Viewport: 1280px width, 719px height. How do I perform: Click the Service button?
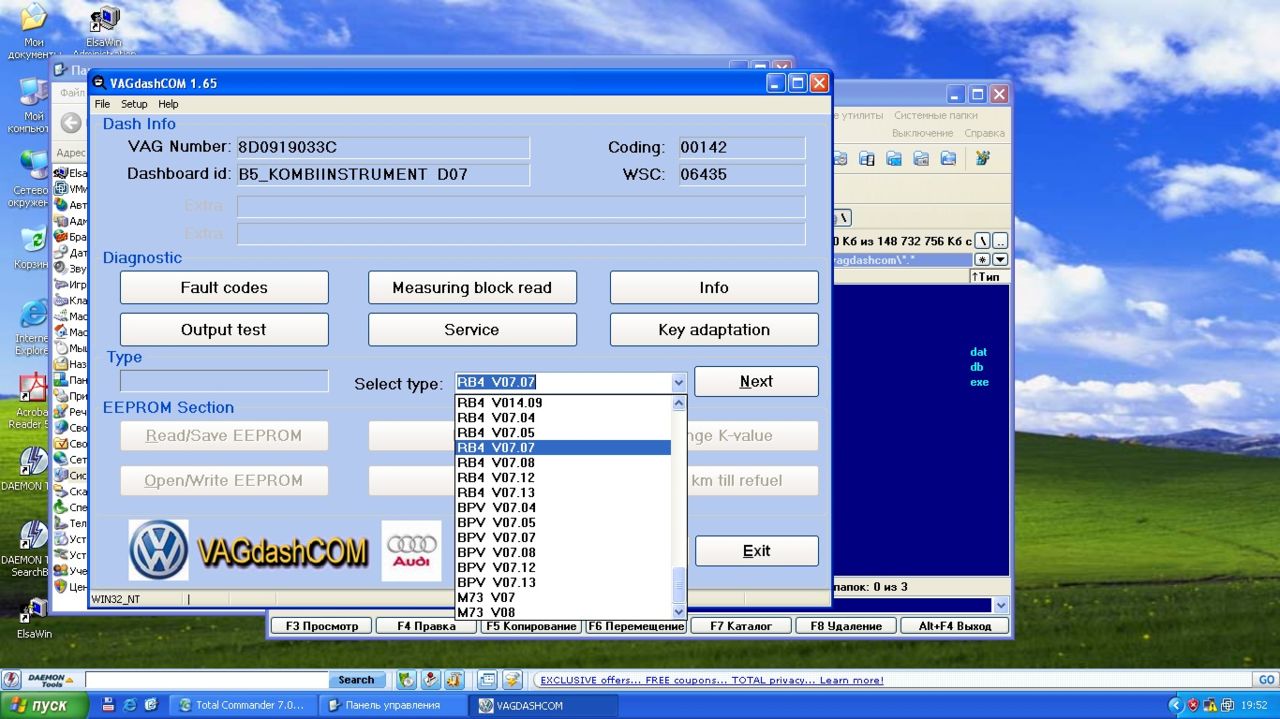(x=472, y=329)
